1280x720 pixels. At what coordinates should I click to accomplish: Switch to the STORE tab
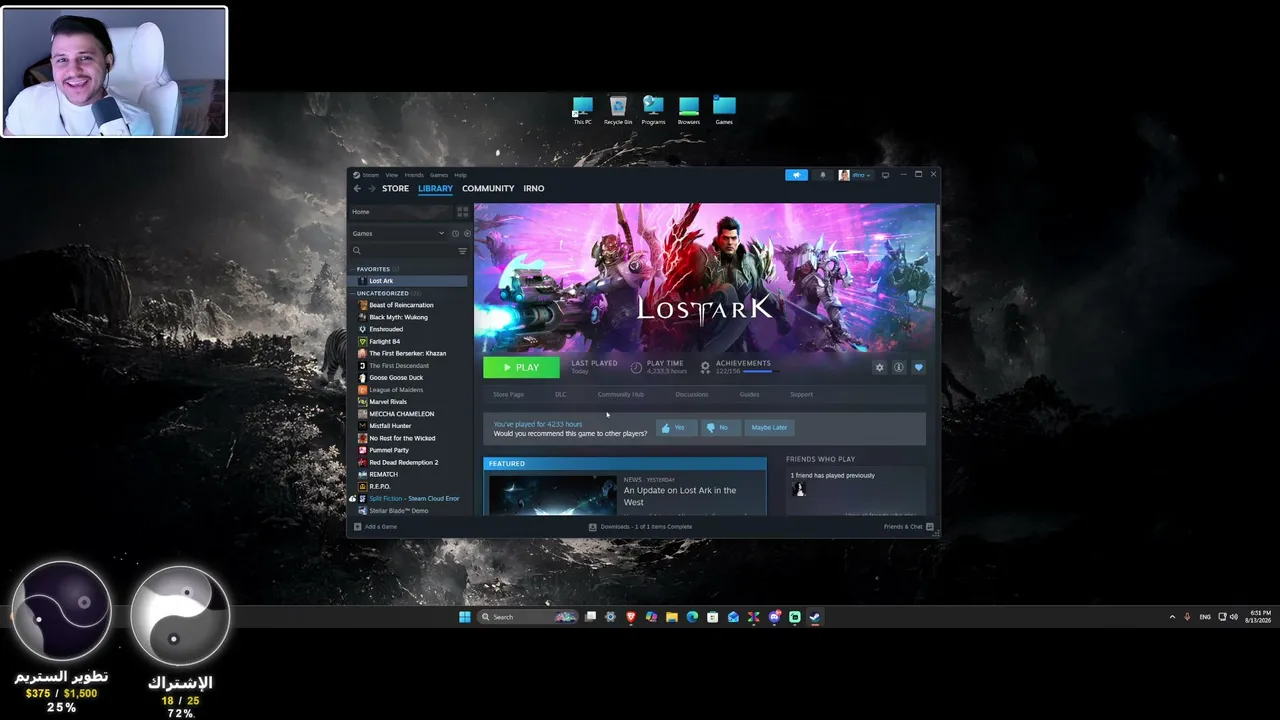coord(395,188)
